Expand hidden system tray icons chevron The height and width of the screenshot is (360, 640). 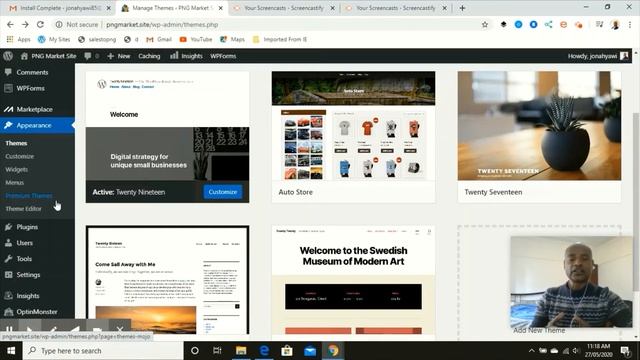[x=531, y=351]
